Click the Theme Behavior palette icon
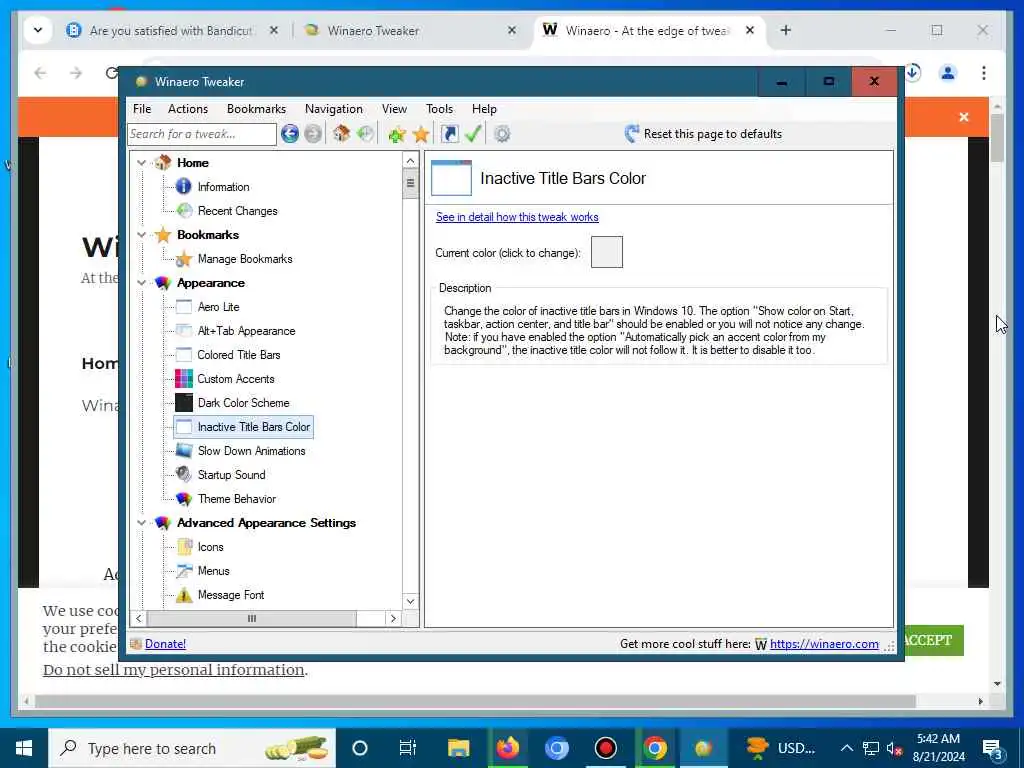 tap(184, 499)
